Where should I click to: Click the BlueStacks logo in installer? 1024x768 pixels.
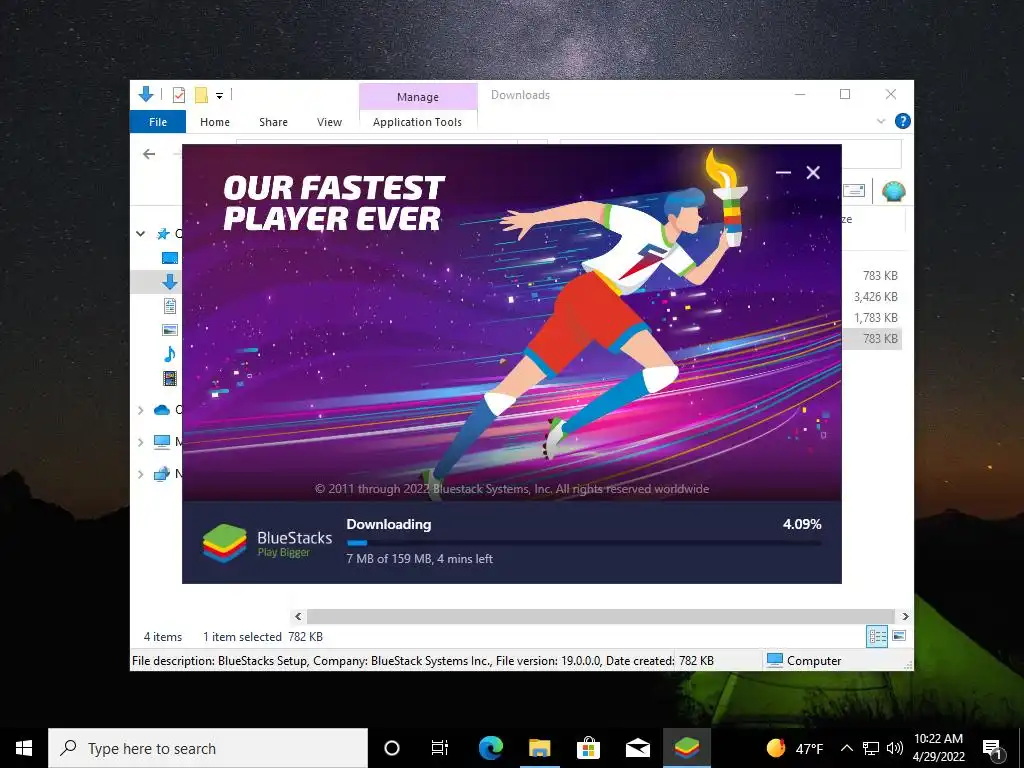(225, 543)
